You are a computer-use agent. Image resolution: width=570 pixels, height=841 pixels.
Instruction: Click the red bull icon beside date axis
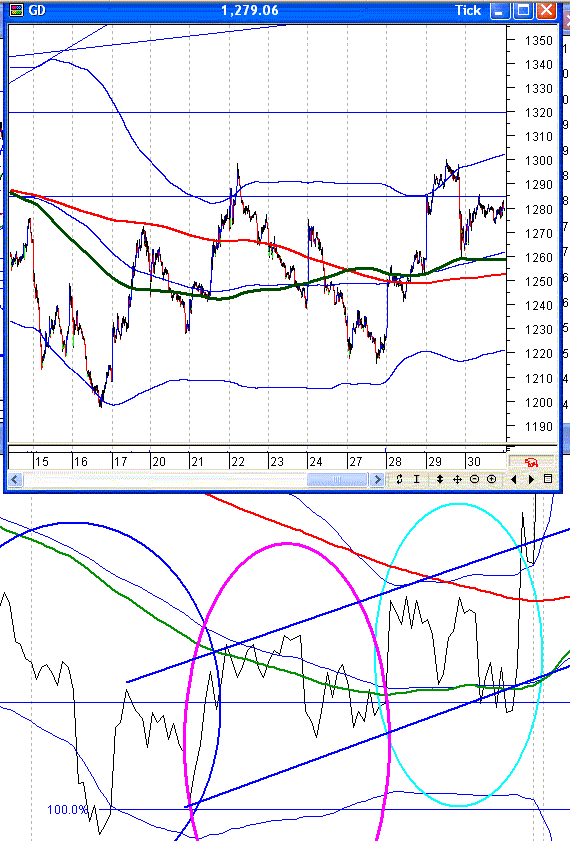pyautogui.click(x=531, y=462)
